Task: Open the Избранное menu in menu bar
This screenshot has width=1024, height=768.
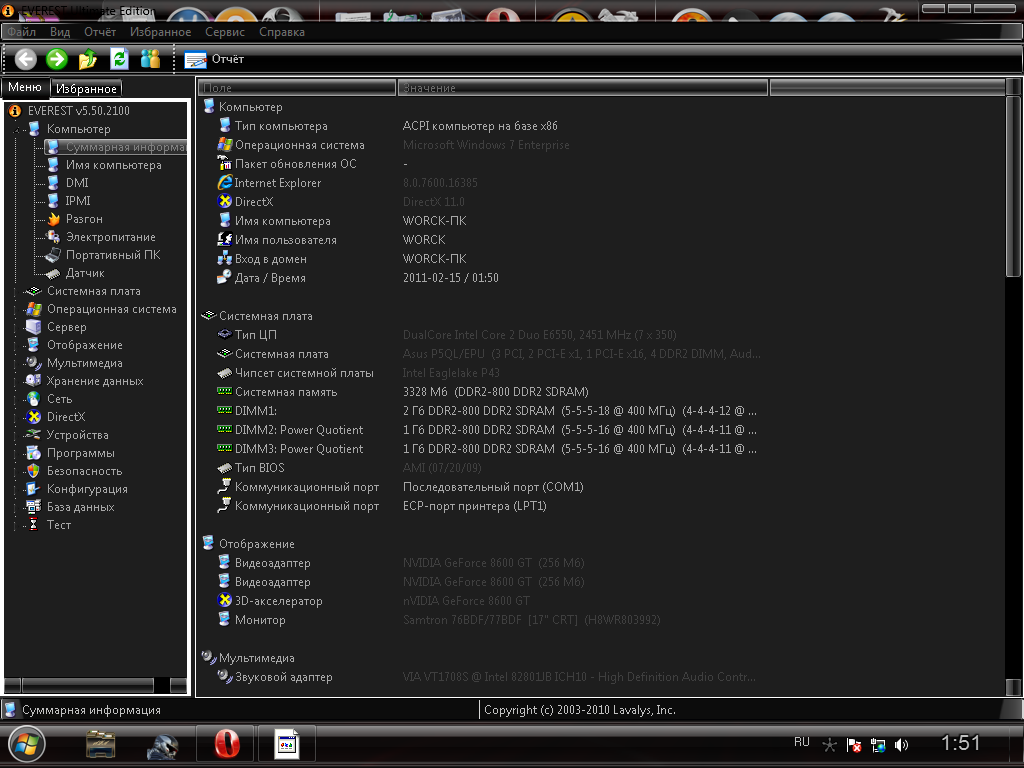Action: click(x=160, y=31)
